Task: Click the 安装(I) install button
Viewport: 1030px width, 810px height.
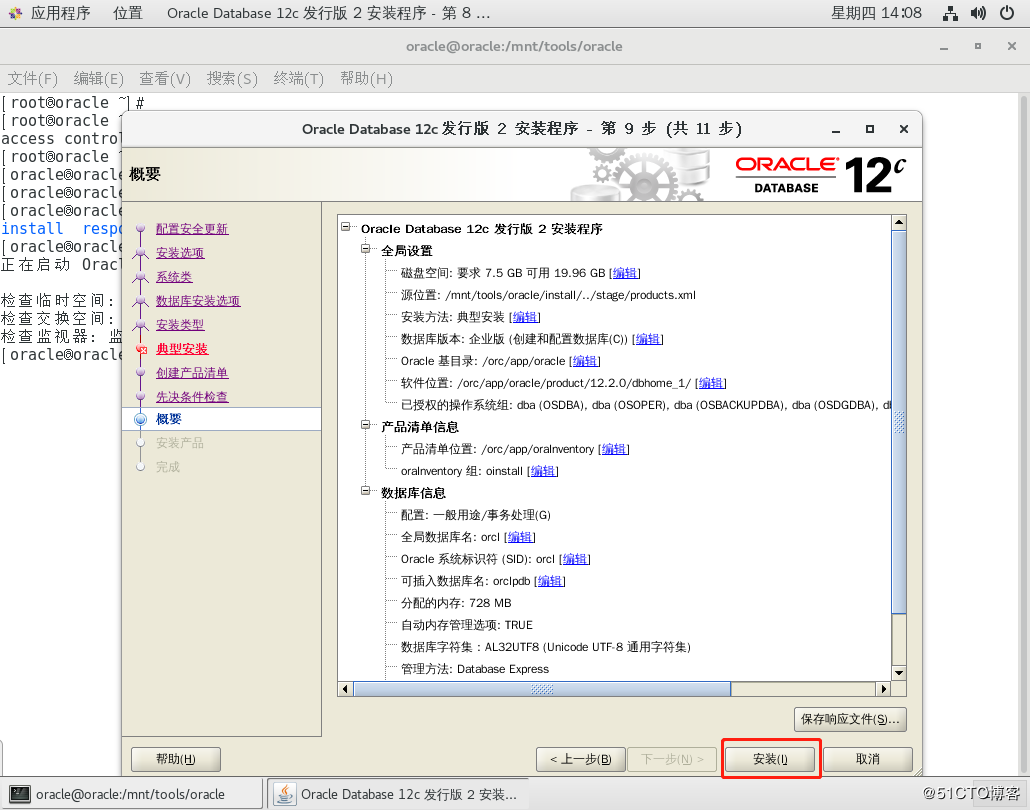Action: pos(770,759)
